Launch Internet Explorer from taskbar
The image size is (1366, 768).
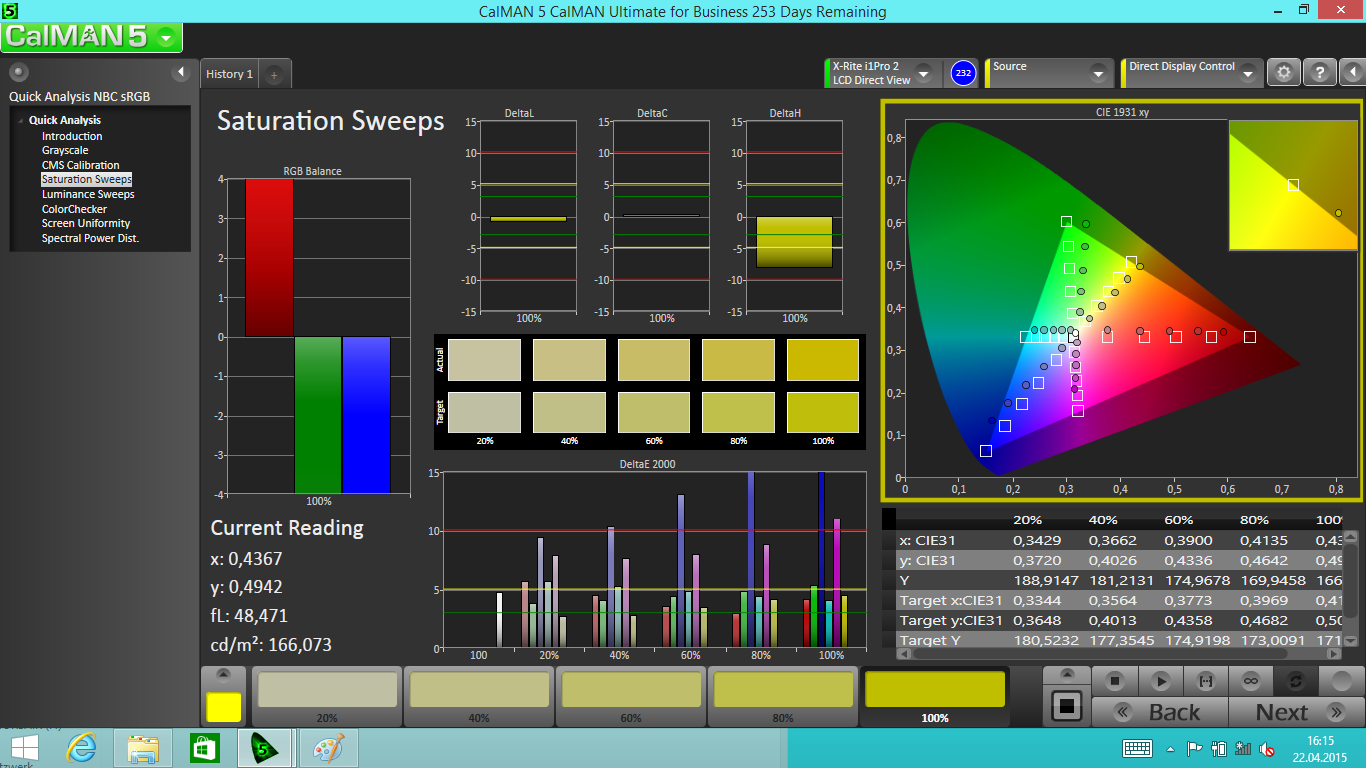(x=82, y=748)
